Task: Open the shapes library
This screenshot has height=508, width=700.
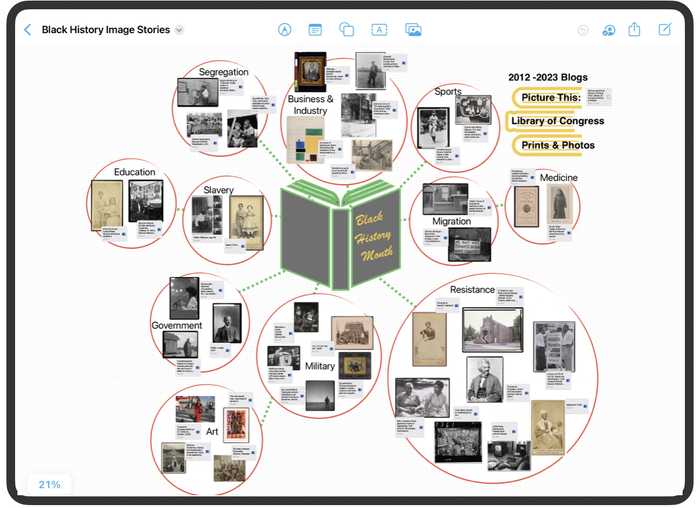Action: point(346,30)
